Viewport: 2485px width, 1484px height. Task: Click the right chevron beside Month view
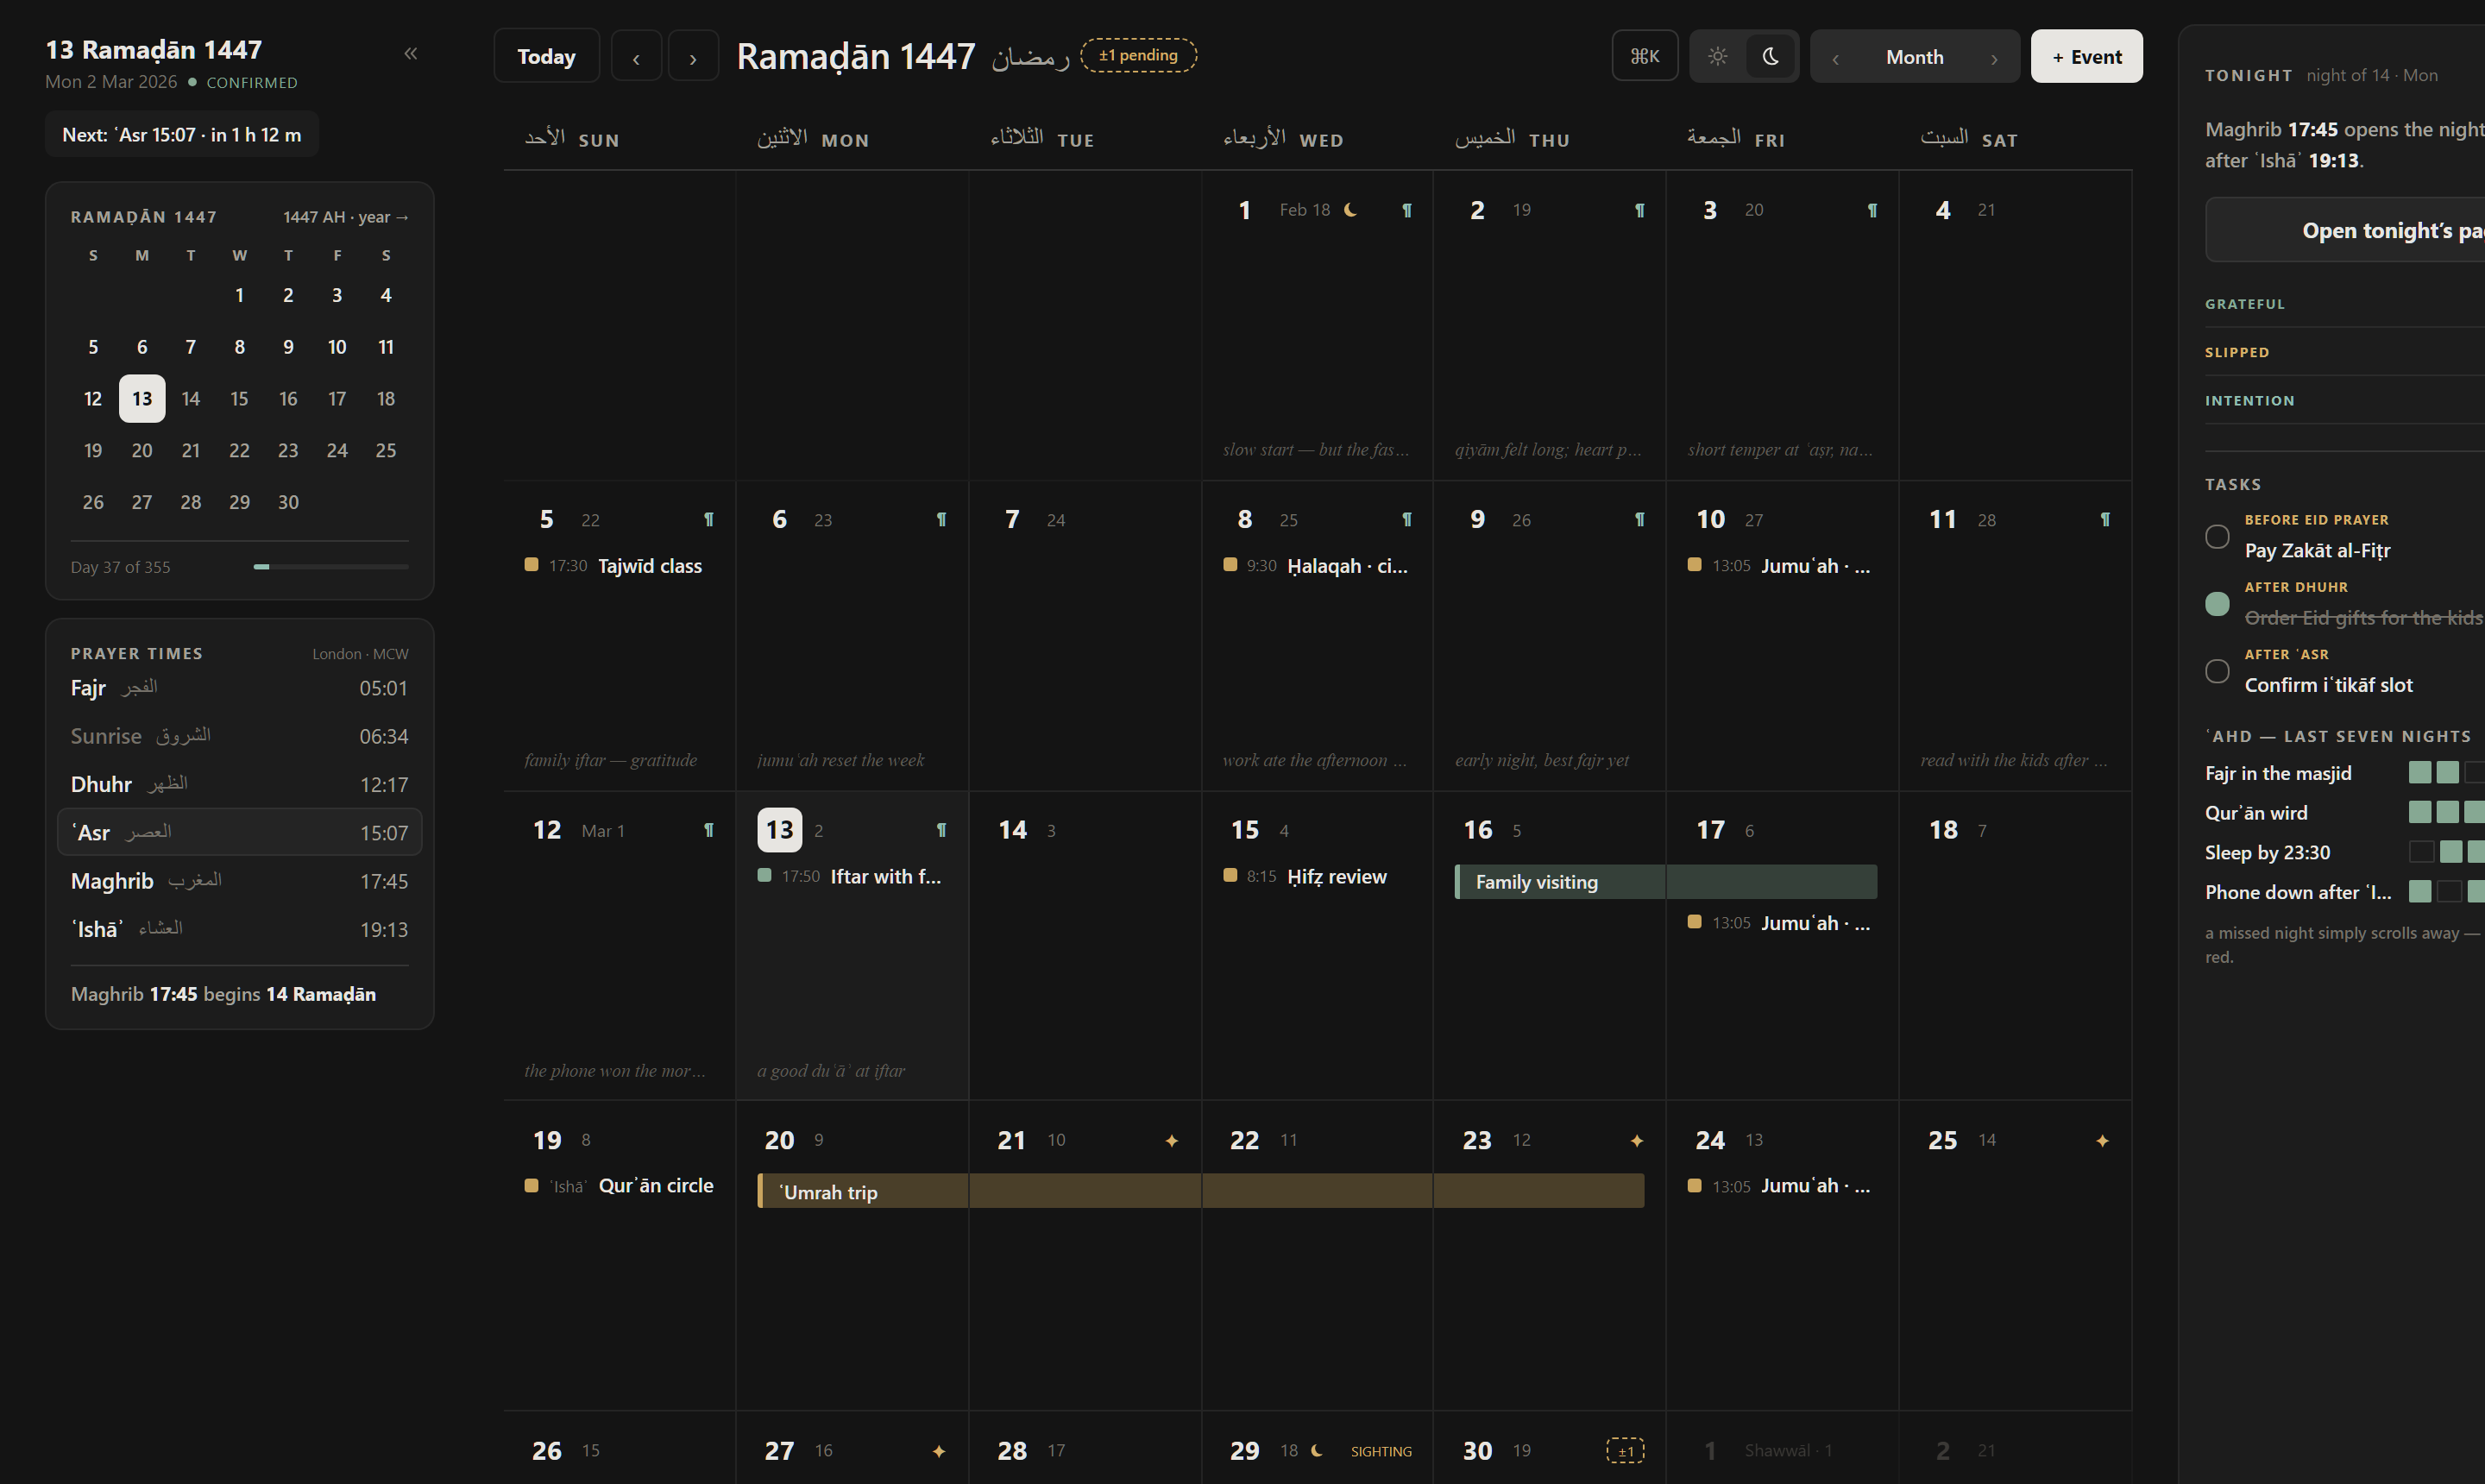pos(1994,58)
